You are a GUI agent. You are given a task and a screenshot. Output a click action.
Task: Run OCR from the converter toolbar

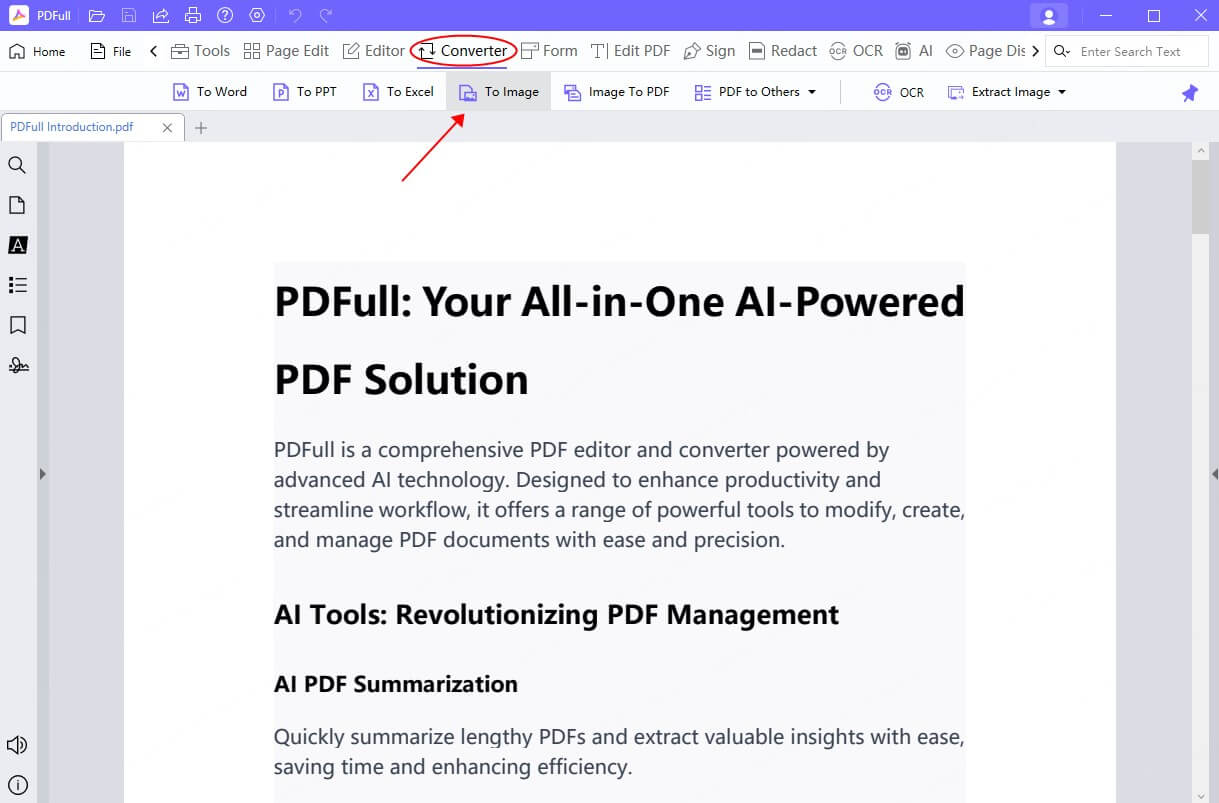tap(899, 91)
